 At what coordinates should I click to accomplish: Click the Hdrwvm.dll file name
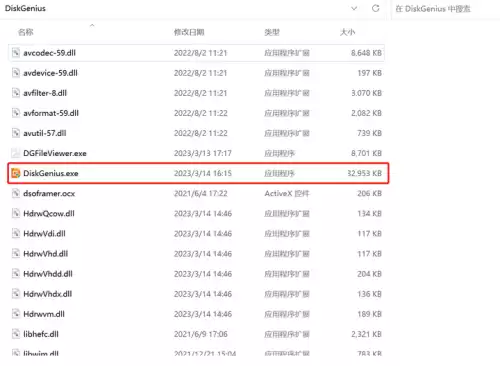pyautogui.click(x=44, y=314)
